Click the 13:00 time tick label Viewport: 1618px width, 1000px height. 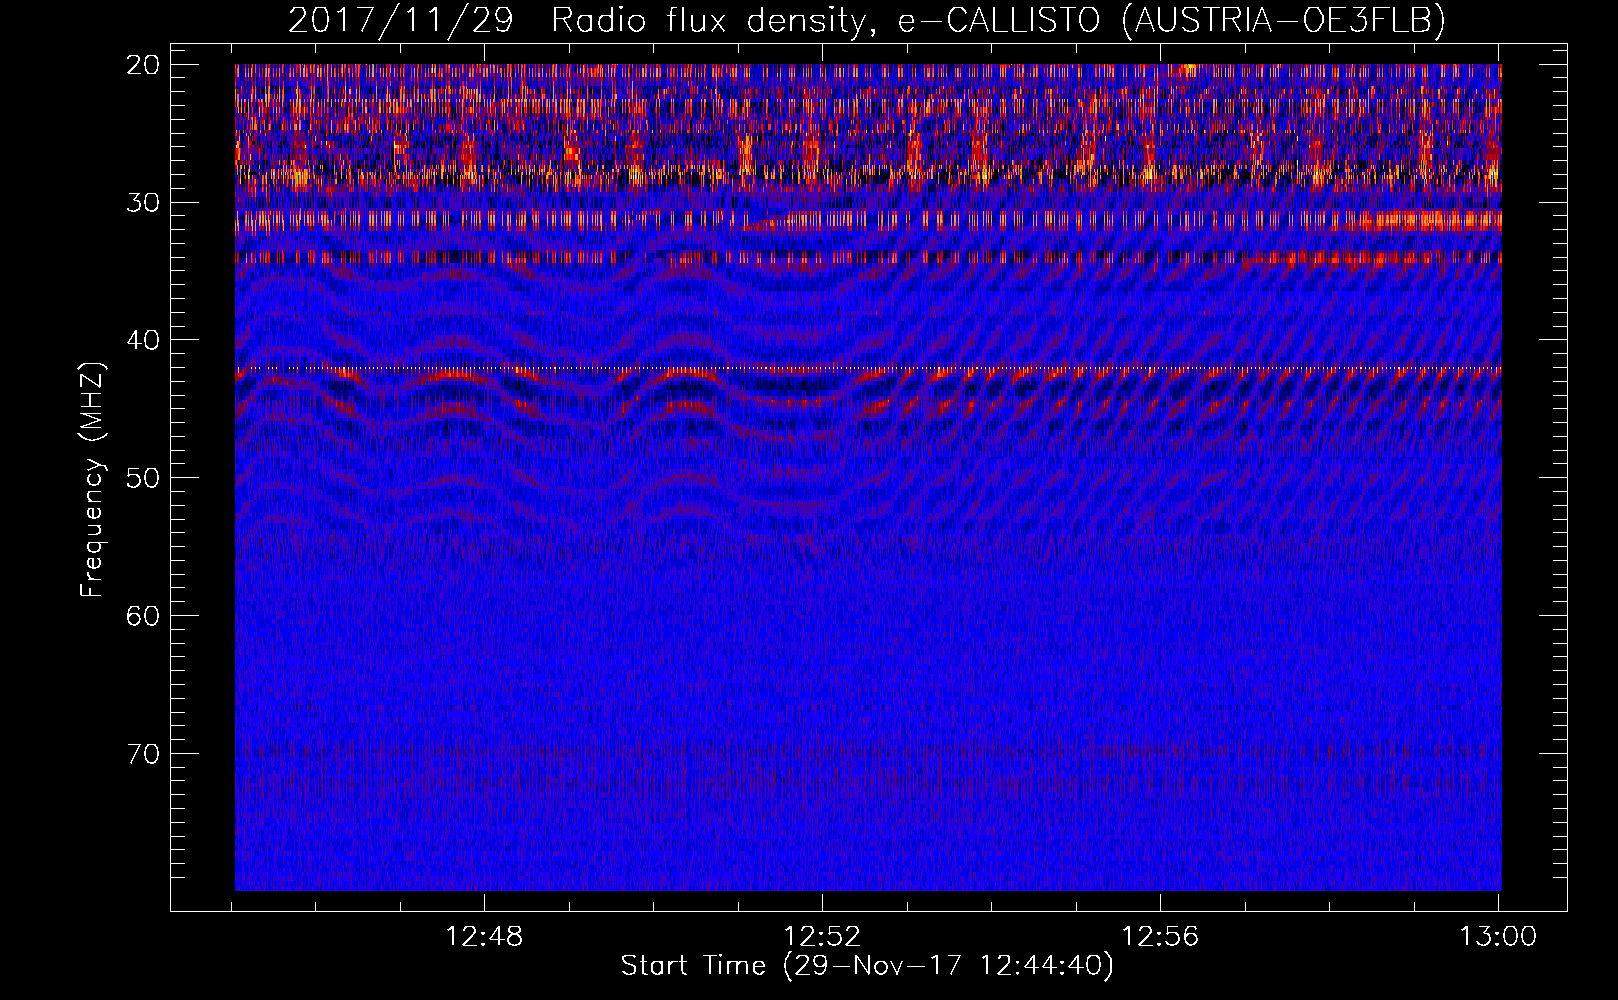point(1498,937)
